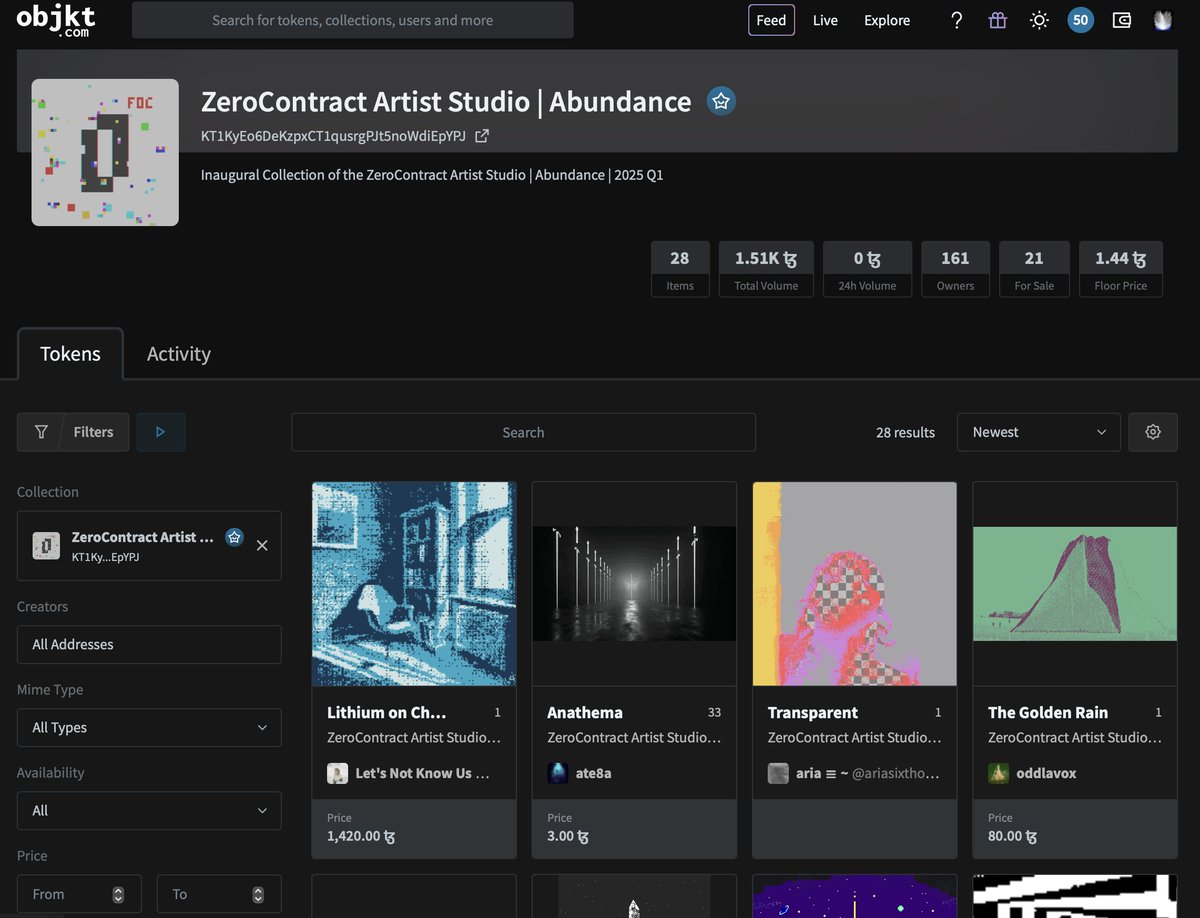Open the Explore menu

tap(887, 20)
